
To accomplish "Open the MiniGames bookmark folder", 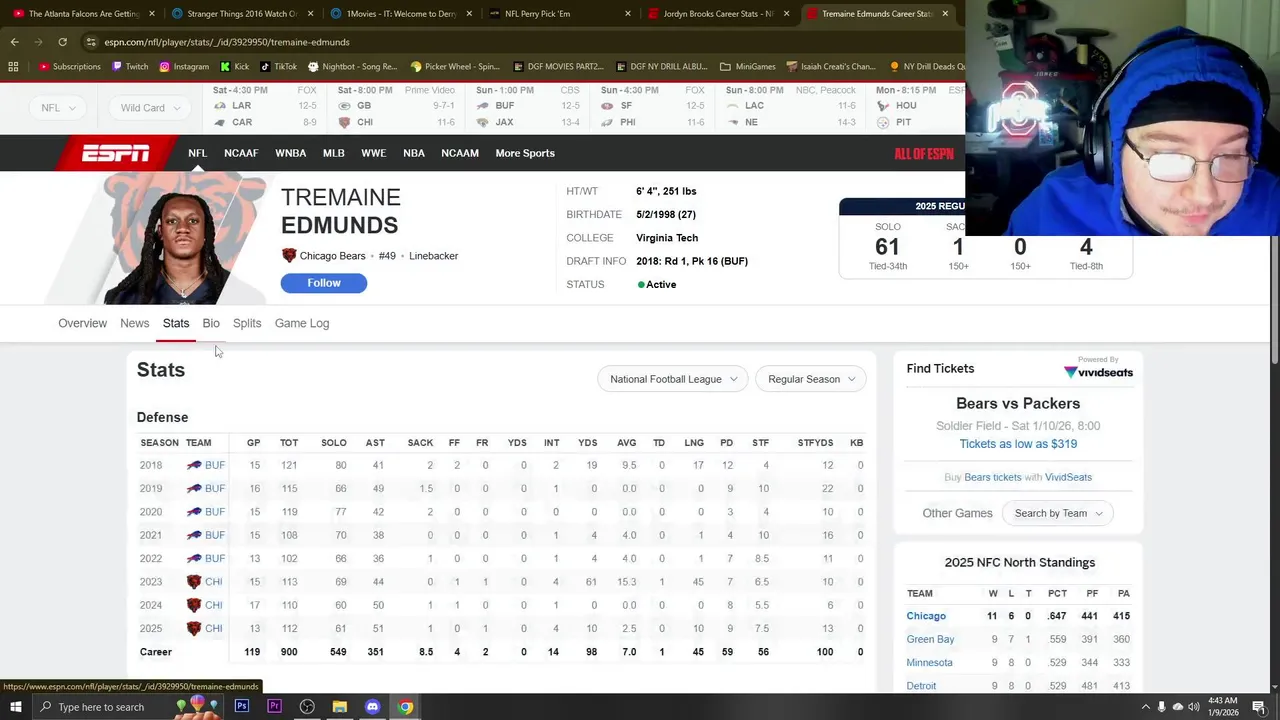I will pos(747,67).
